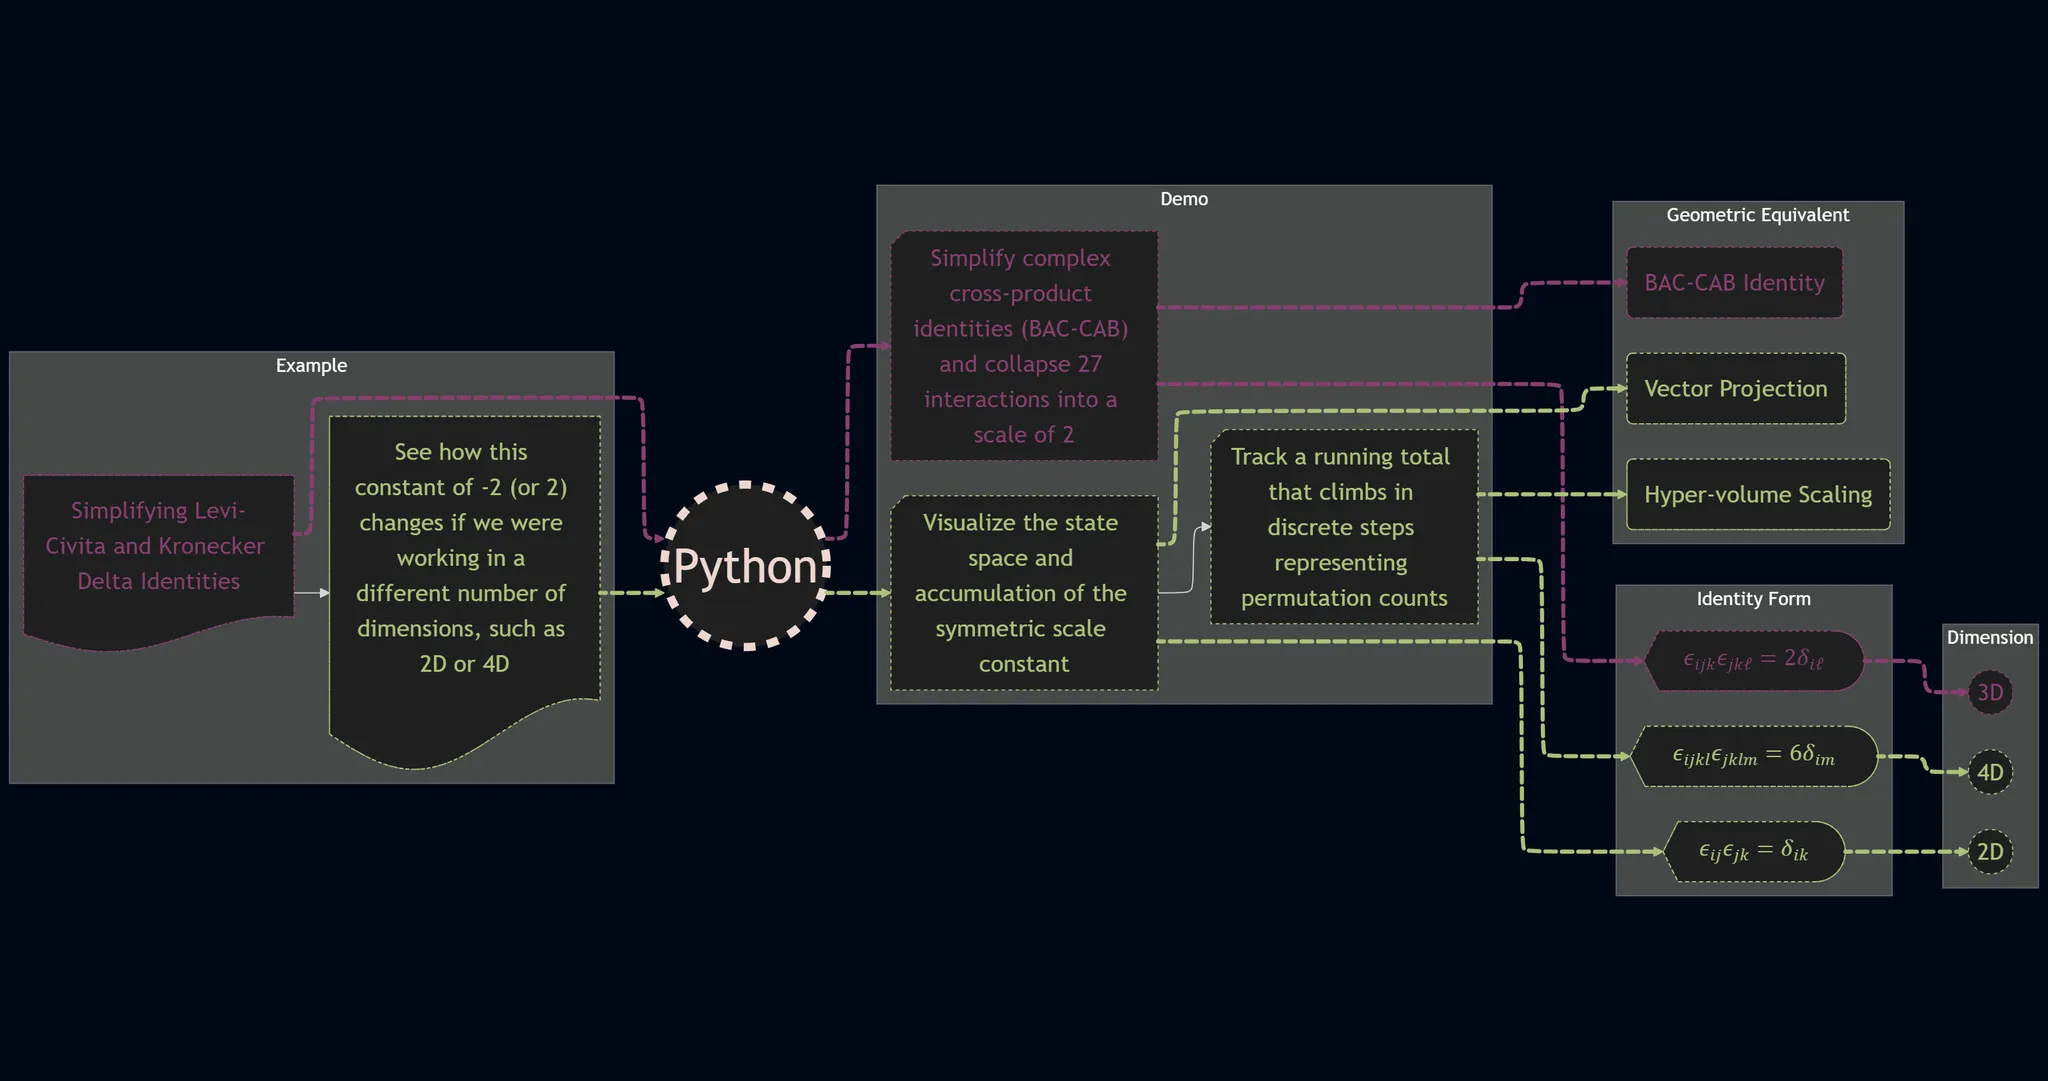
Task: Click the Python circle node
Action: (746, 566)
